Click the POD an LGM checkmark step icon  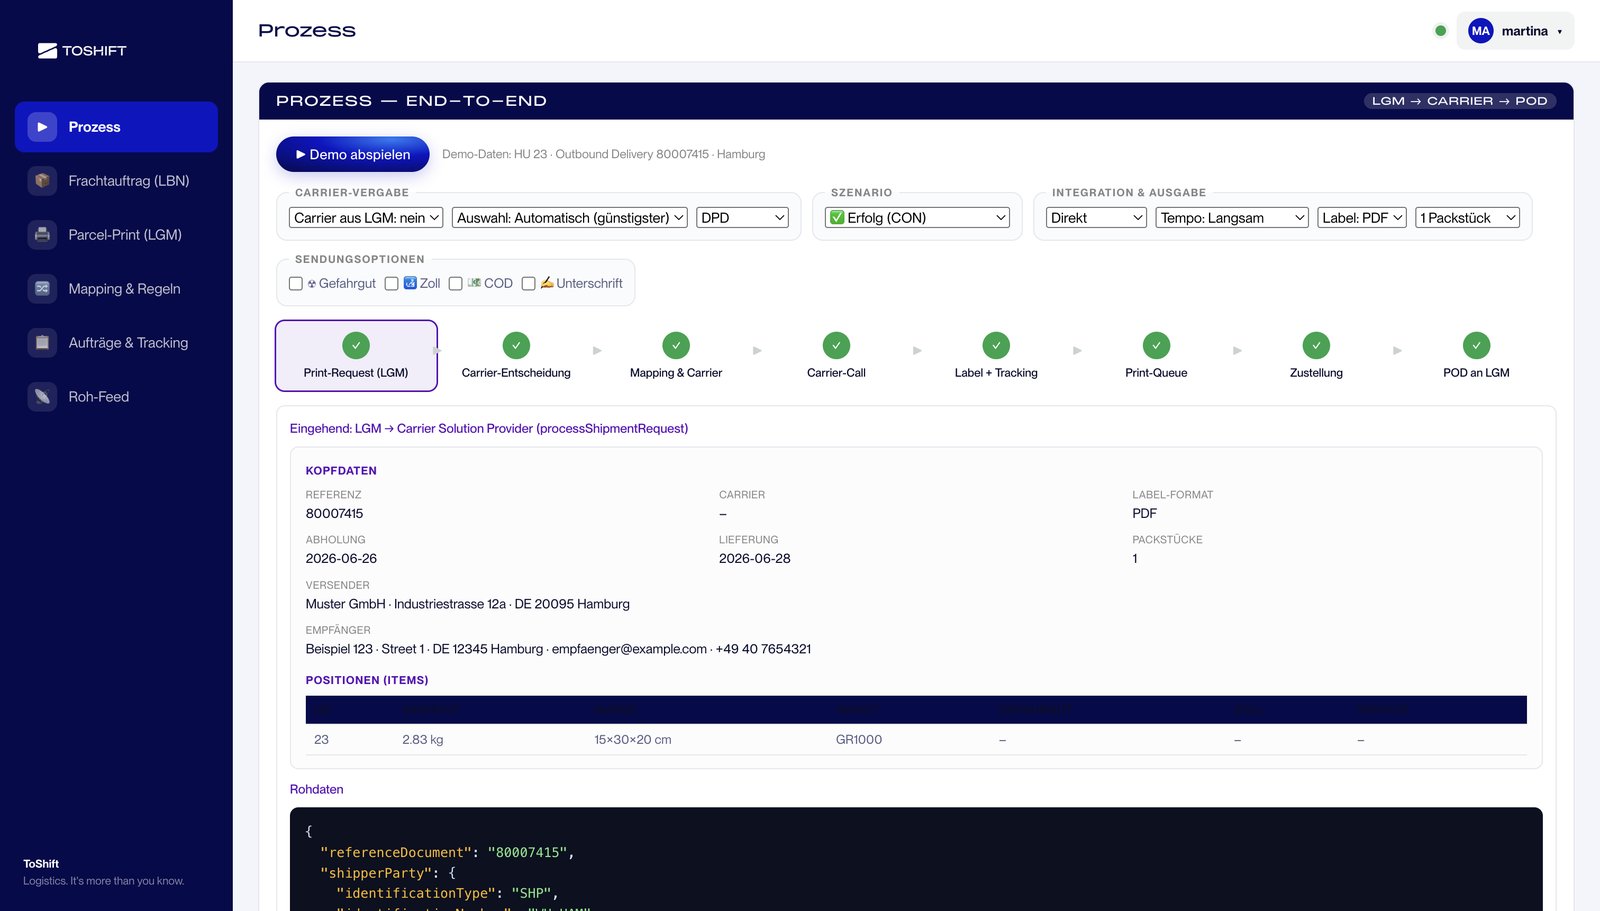click(x=1476, y=345)
